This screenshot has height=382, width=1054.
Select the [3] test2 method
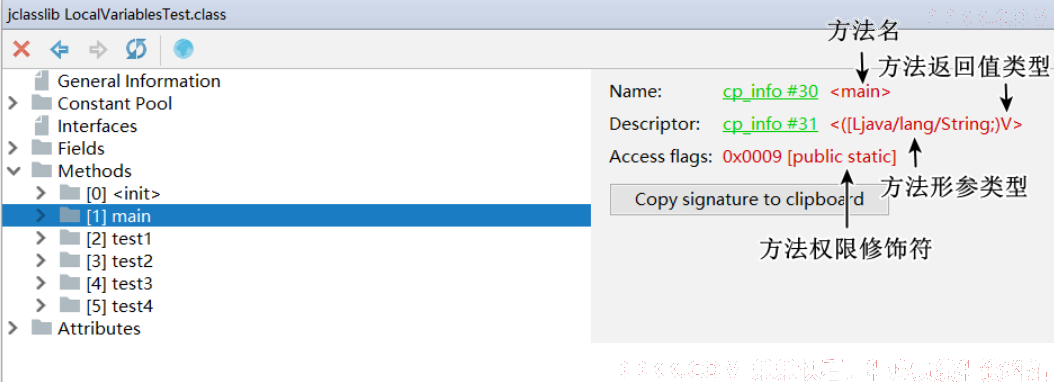click(120, 261)
